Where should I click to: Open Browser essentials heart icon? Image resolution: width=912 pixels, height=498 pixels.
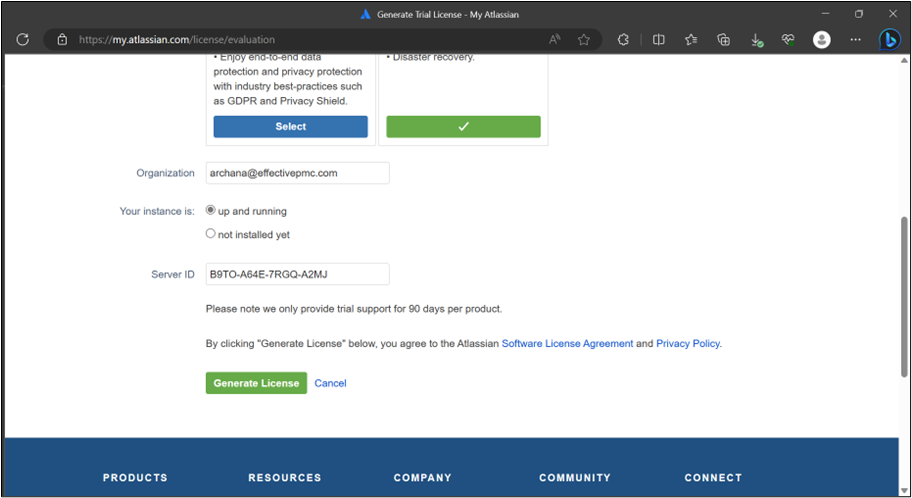(x=788, y=40)
